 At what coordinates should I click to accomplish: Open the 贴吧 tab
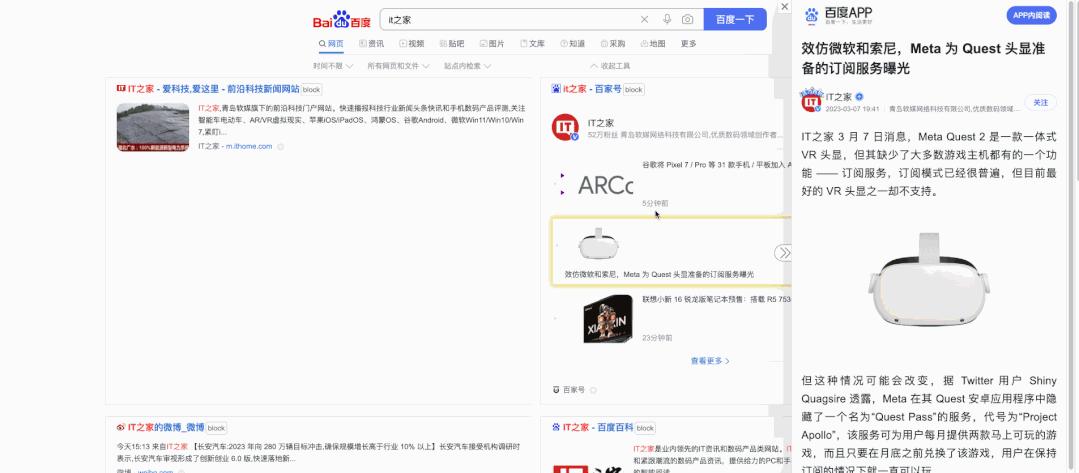pos(451,43)
